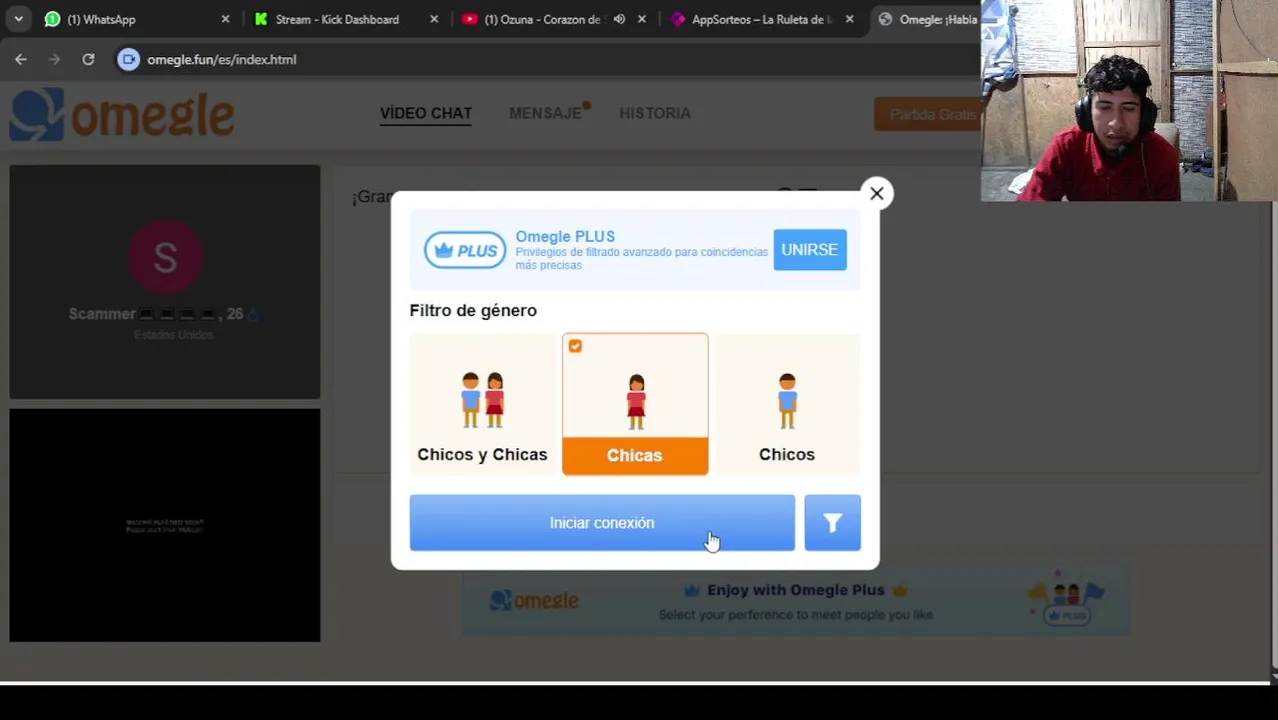Switch to AppSorteos browser tab
This screenshot has width=1278, height=720.
coord(762,19)
